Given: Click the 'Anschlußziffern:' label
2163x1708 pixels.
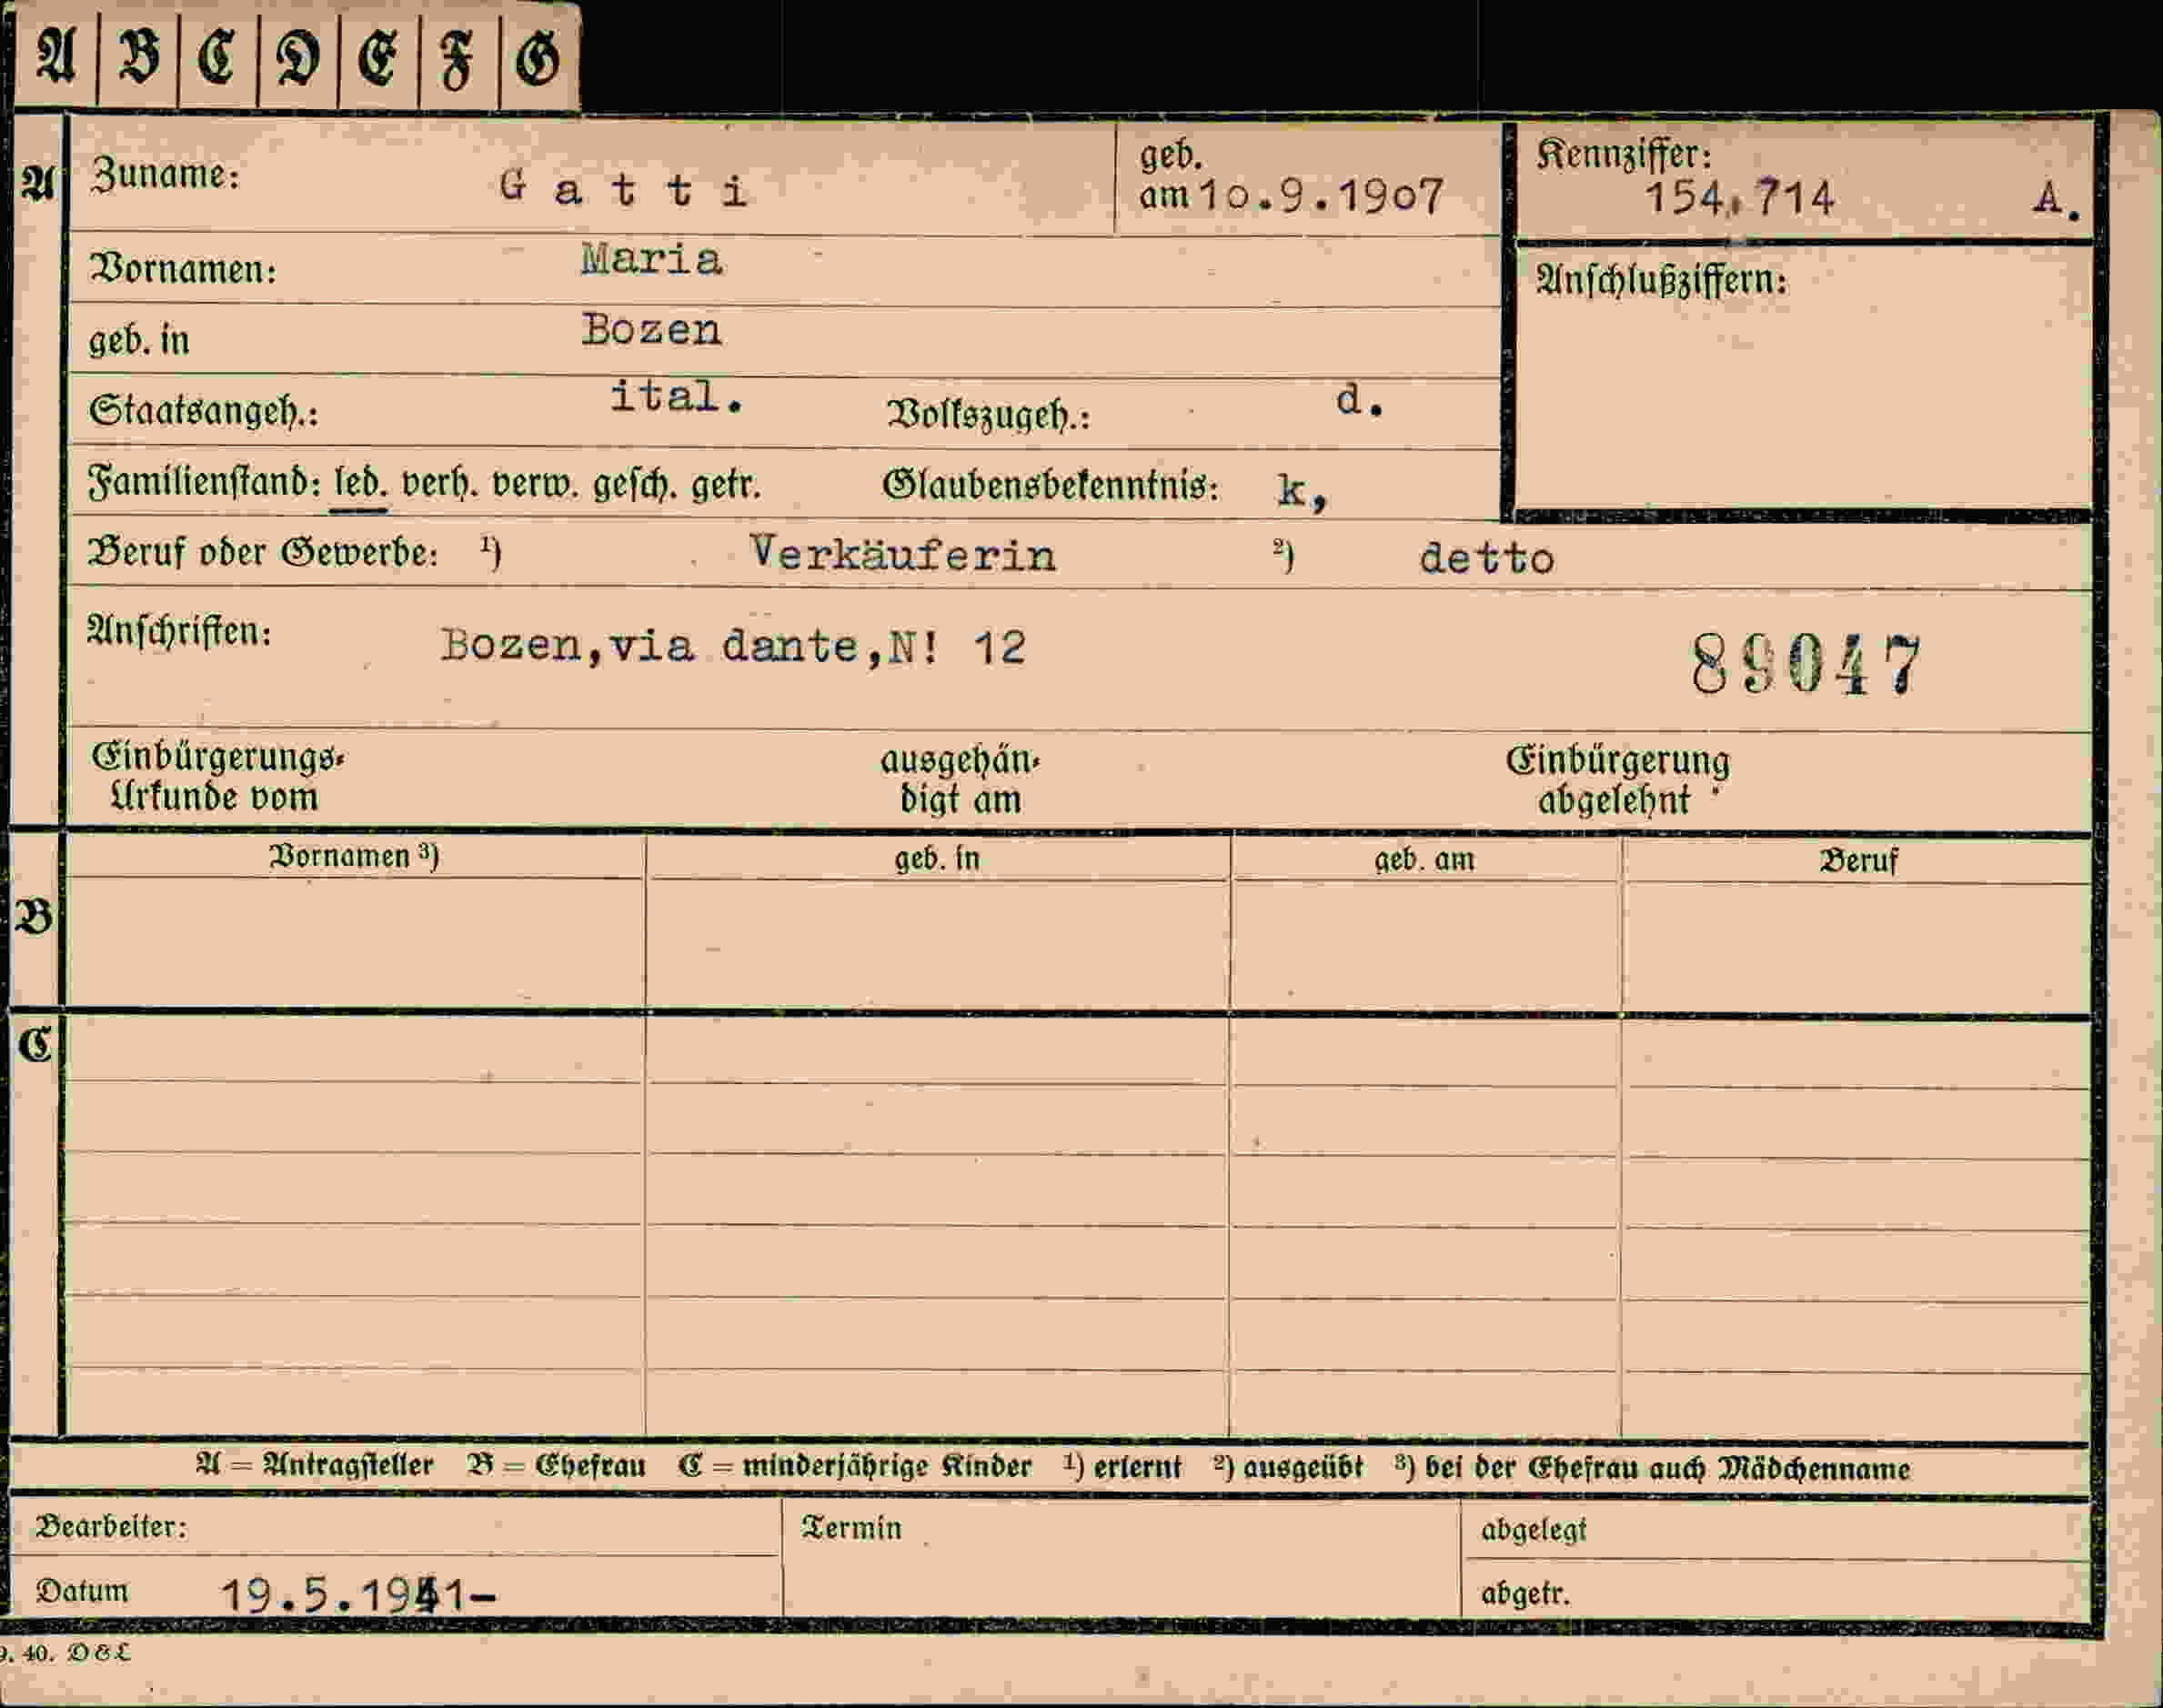Looking at the screenshot, I should click(1662, 280).
